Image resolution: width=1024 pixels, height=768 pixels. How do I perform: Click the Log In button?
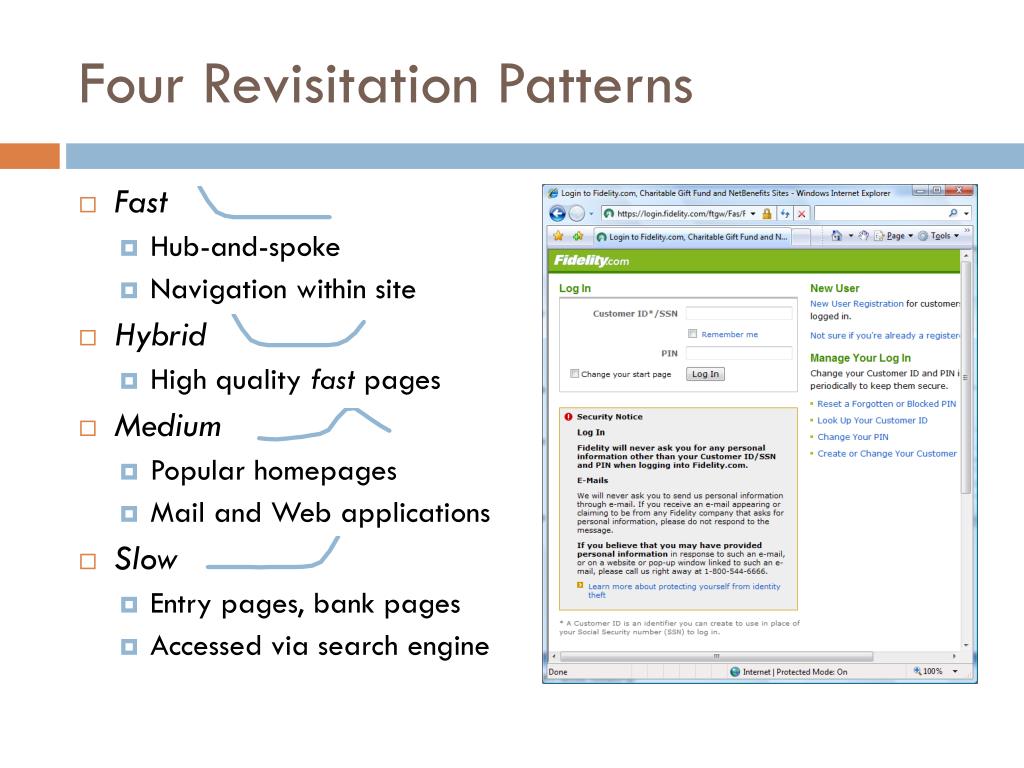pyautogui.click(x=705, y=374)
